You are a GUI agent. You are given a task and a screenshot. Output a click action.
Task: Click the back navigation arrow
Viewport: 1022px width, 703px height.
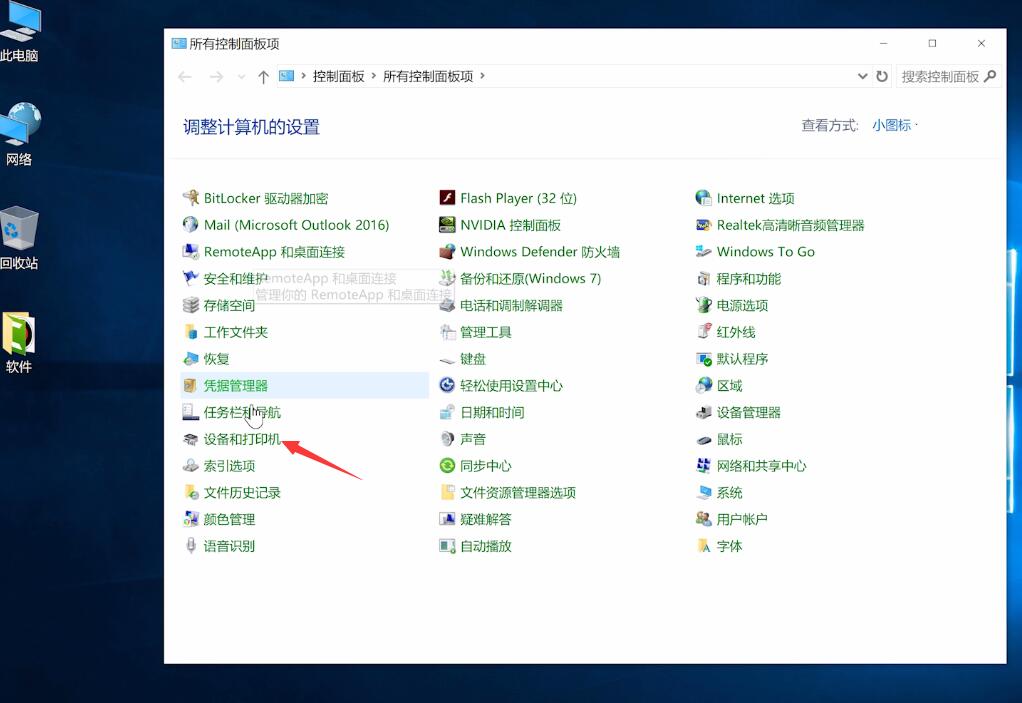click(185, 76)
